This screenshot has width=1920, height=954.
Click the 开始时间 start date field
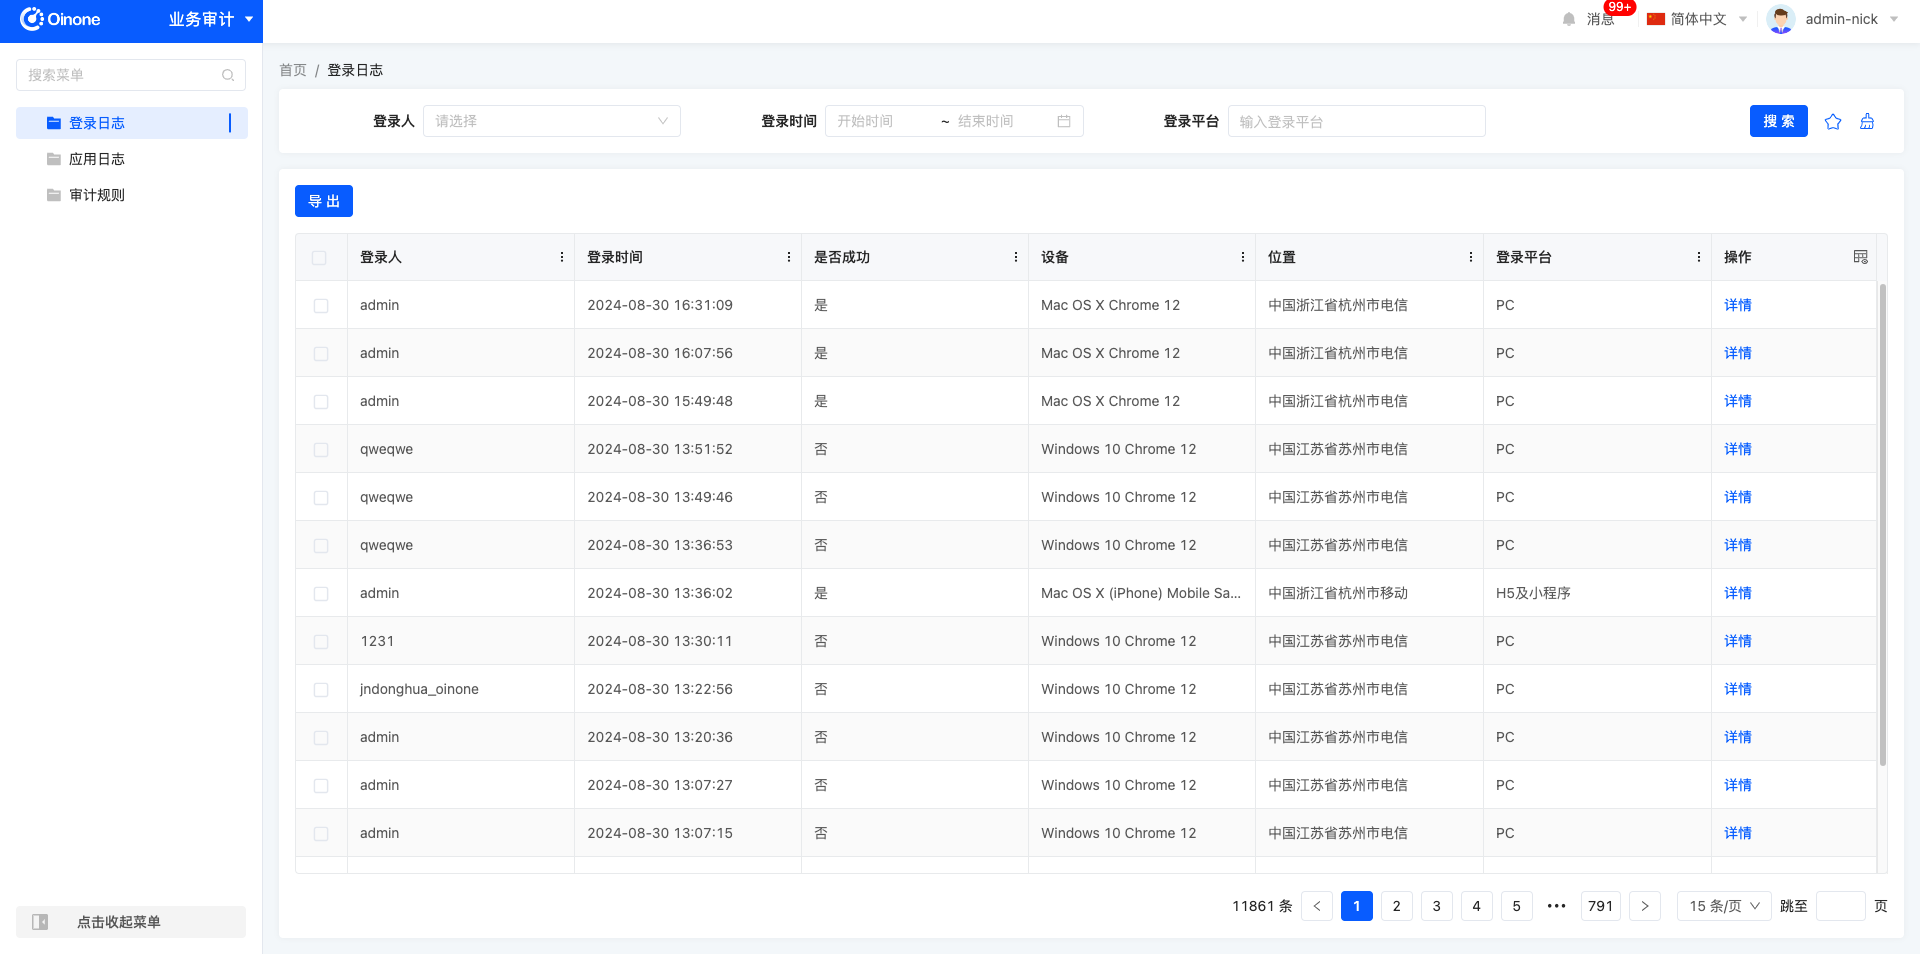882,121
